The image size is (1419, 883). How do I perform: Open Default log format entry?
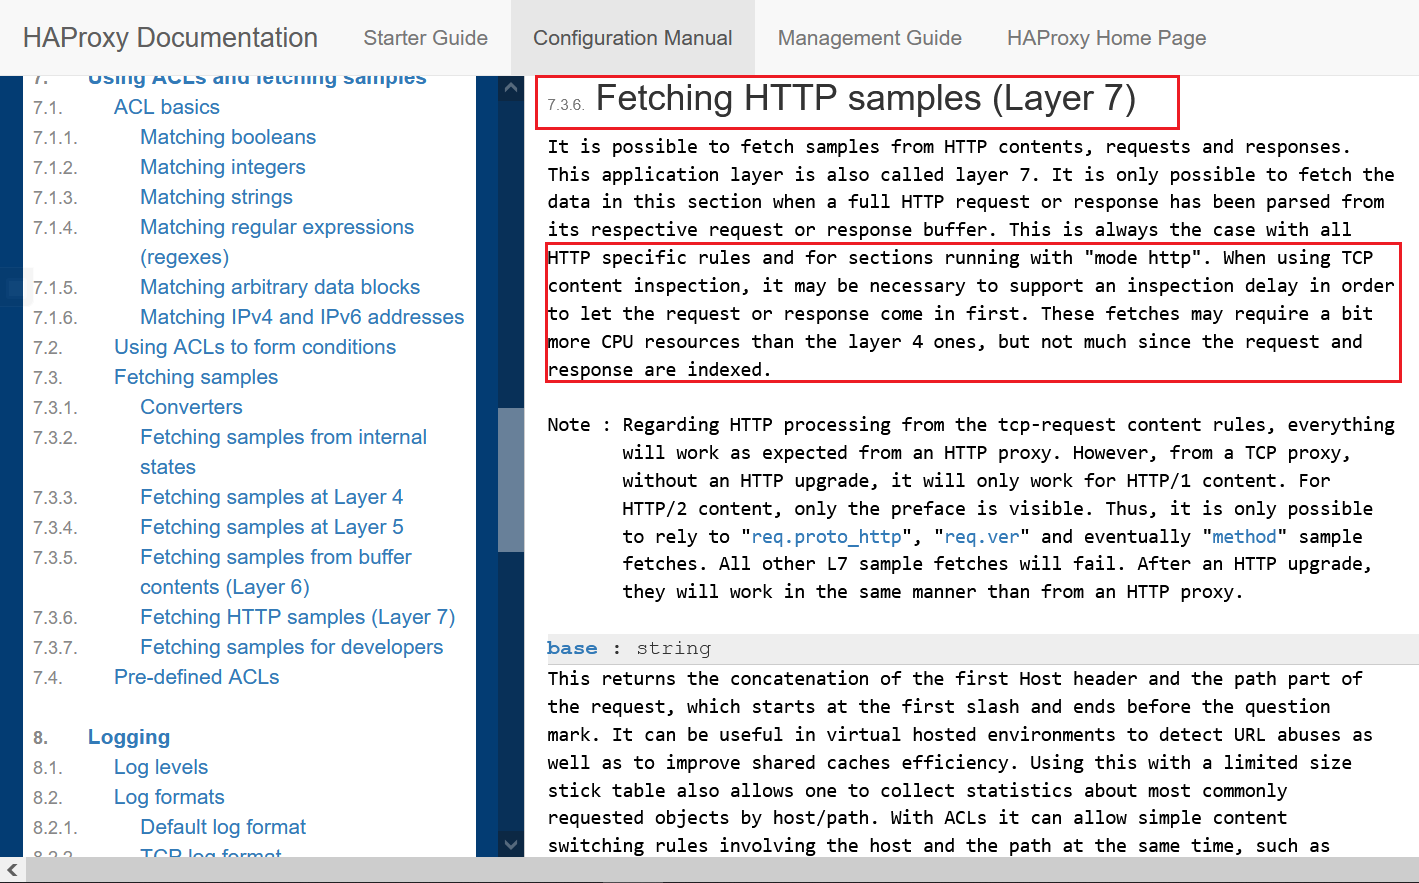[223, 827]
